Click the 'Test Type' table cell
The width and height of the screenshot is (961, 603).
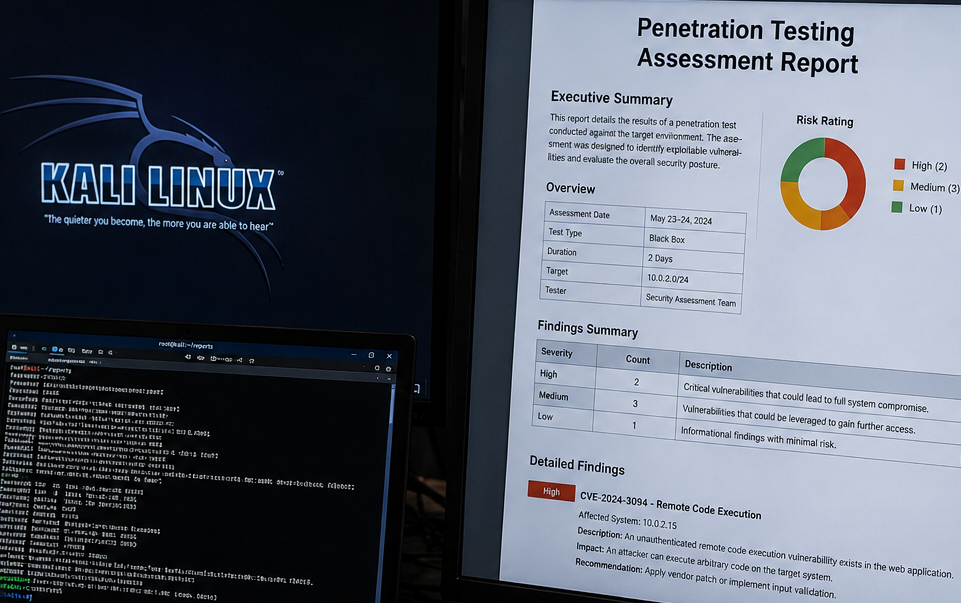click(593, 233)
